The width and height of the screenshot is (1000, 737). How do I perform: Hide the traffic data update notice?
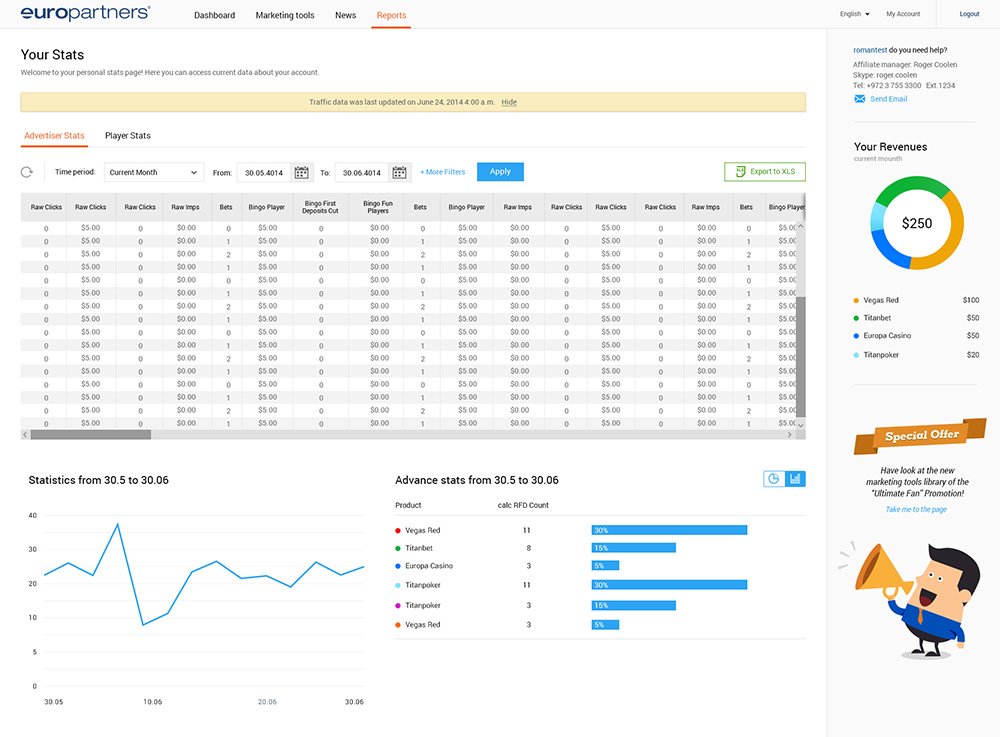coord(509,102)
